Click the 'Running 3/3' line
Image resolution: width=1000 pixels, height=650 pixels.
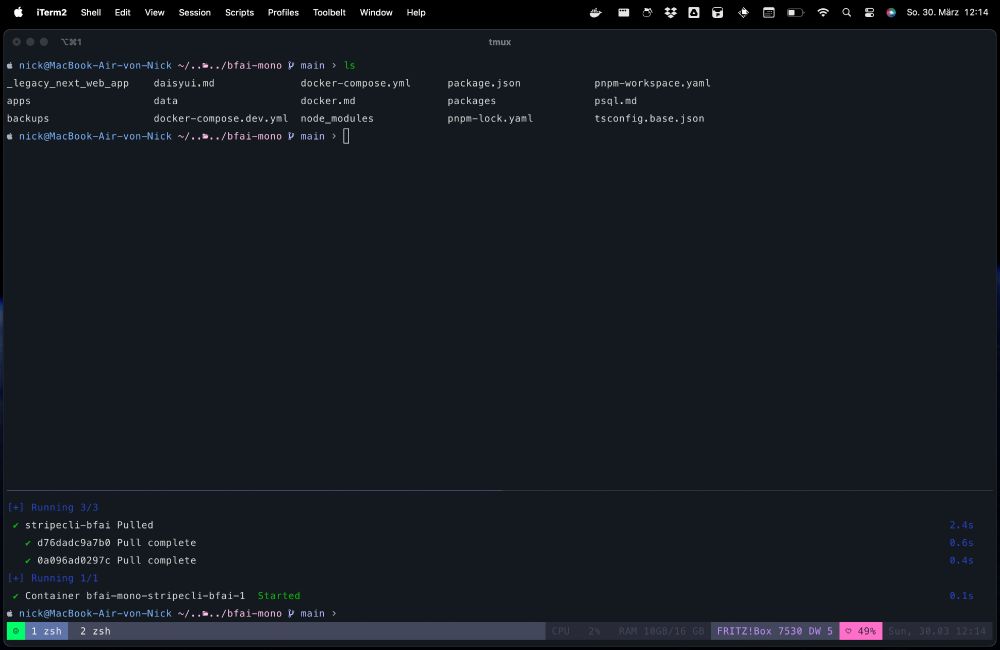53,508
